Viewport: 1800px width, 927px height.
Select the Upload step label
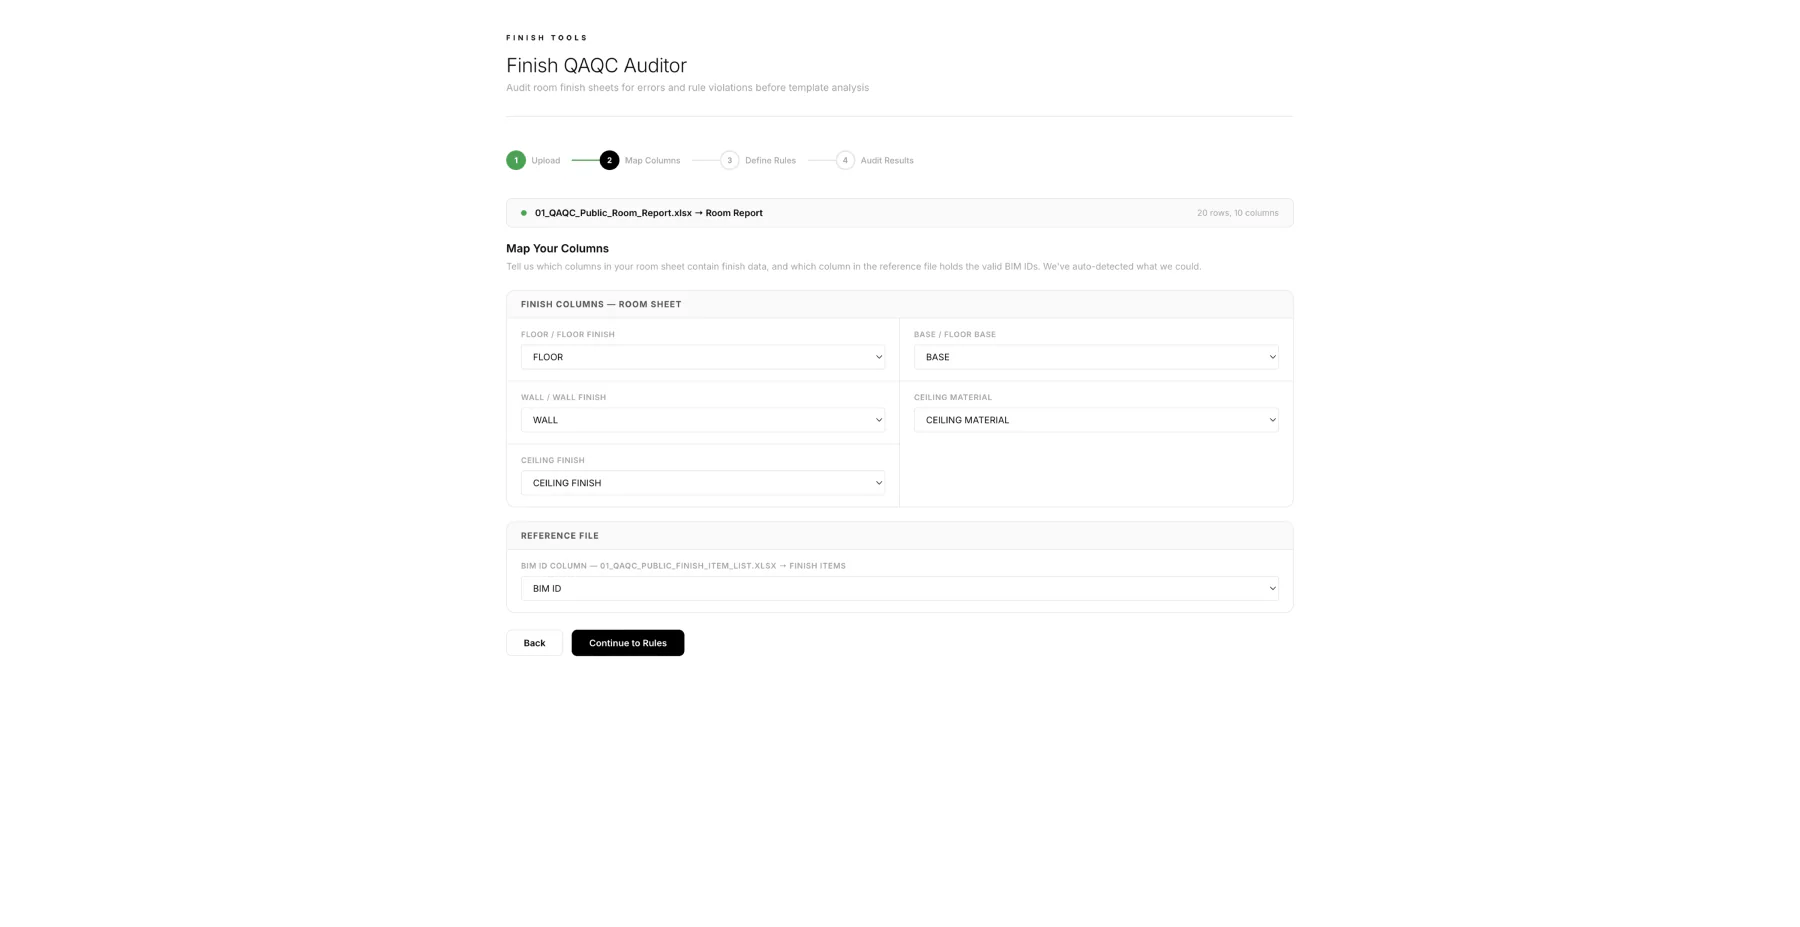545,160
